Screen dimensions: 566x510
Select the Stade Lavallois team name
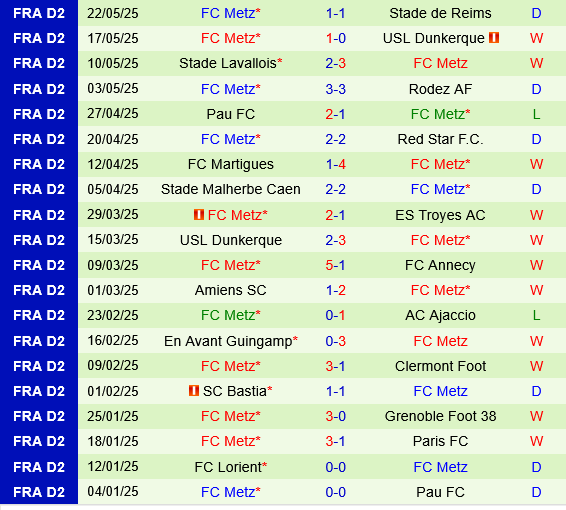[x=228, y=64]
